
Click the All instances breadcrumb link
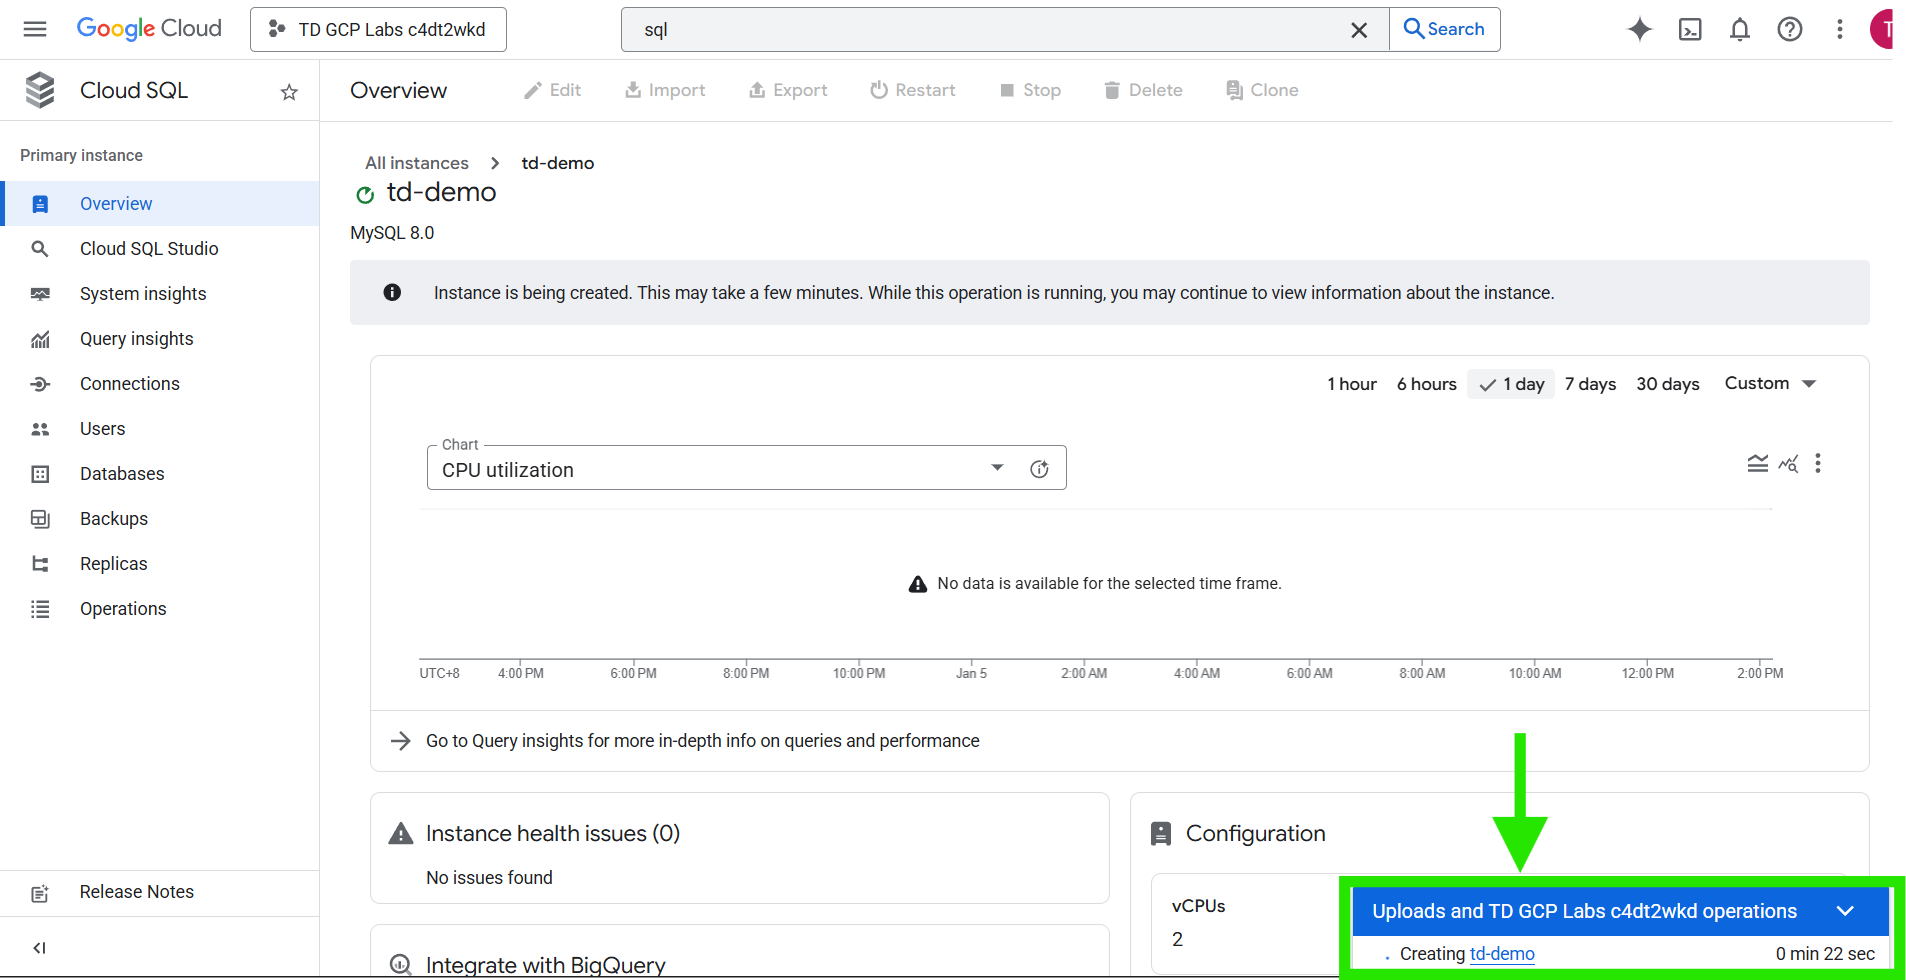coord(417,163)
